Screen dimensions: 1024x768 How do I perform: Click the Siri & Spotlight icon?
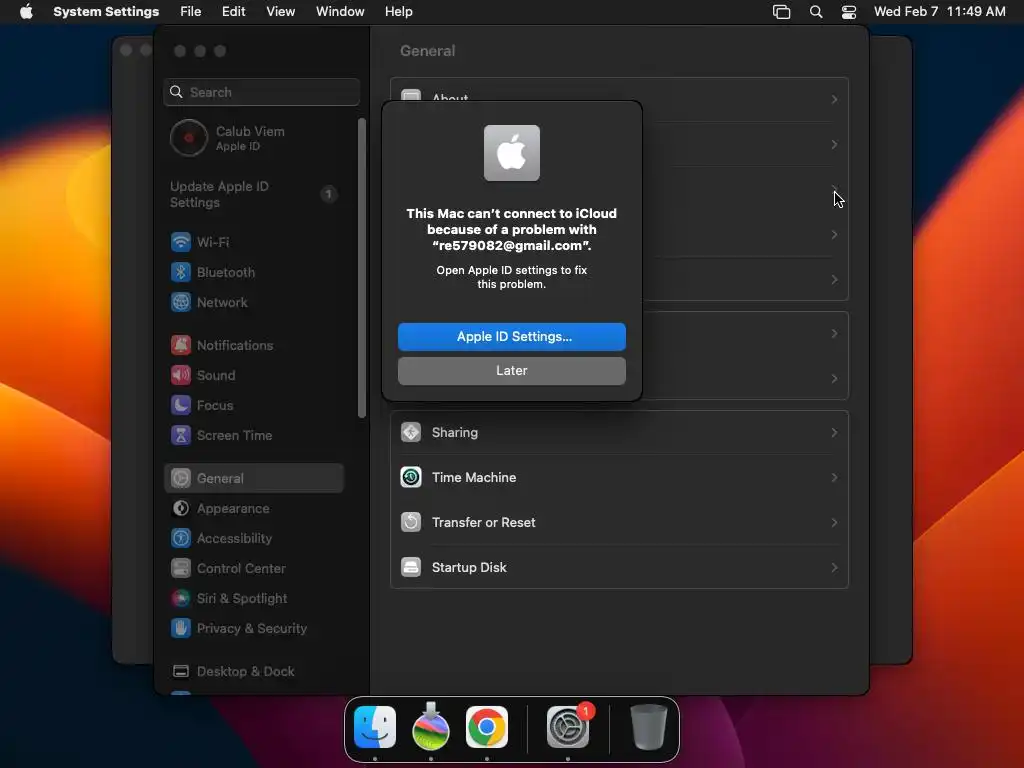[181, 598]
